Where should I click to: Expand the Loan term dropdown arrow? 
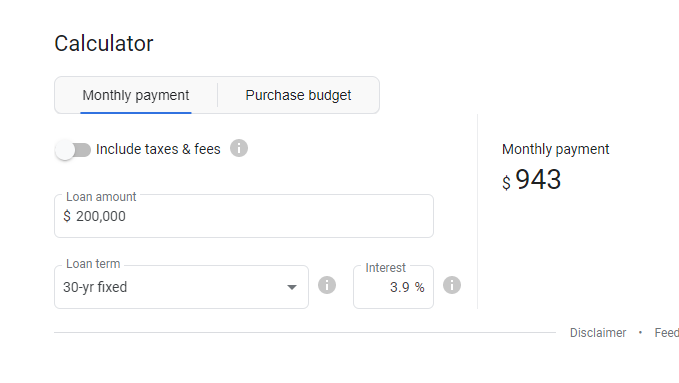(292, 287)
